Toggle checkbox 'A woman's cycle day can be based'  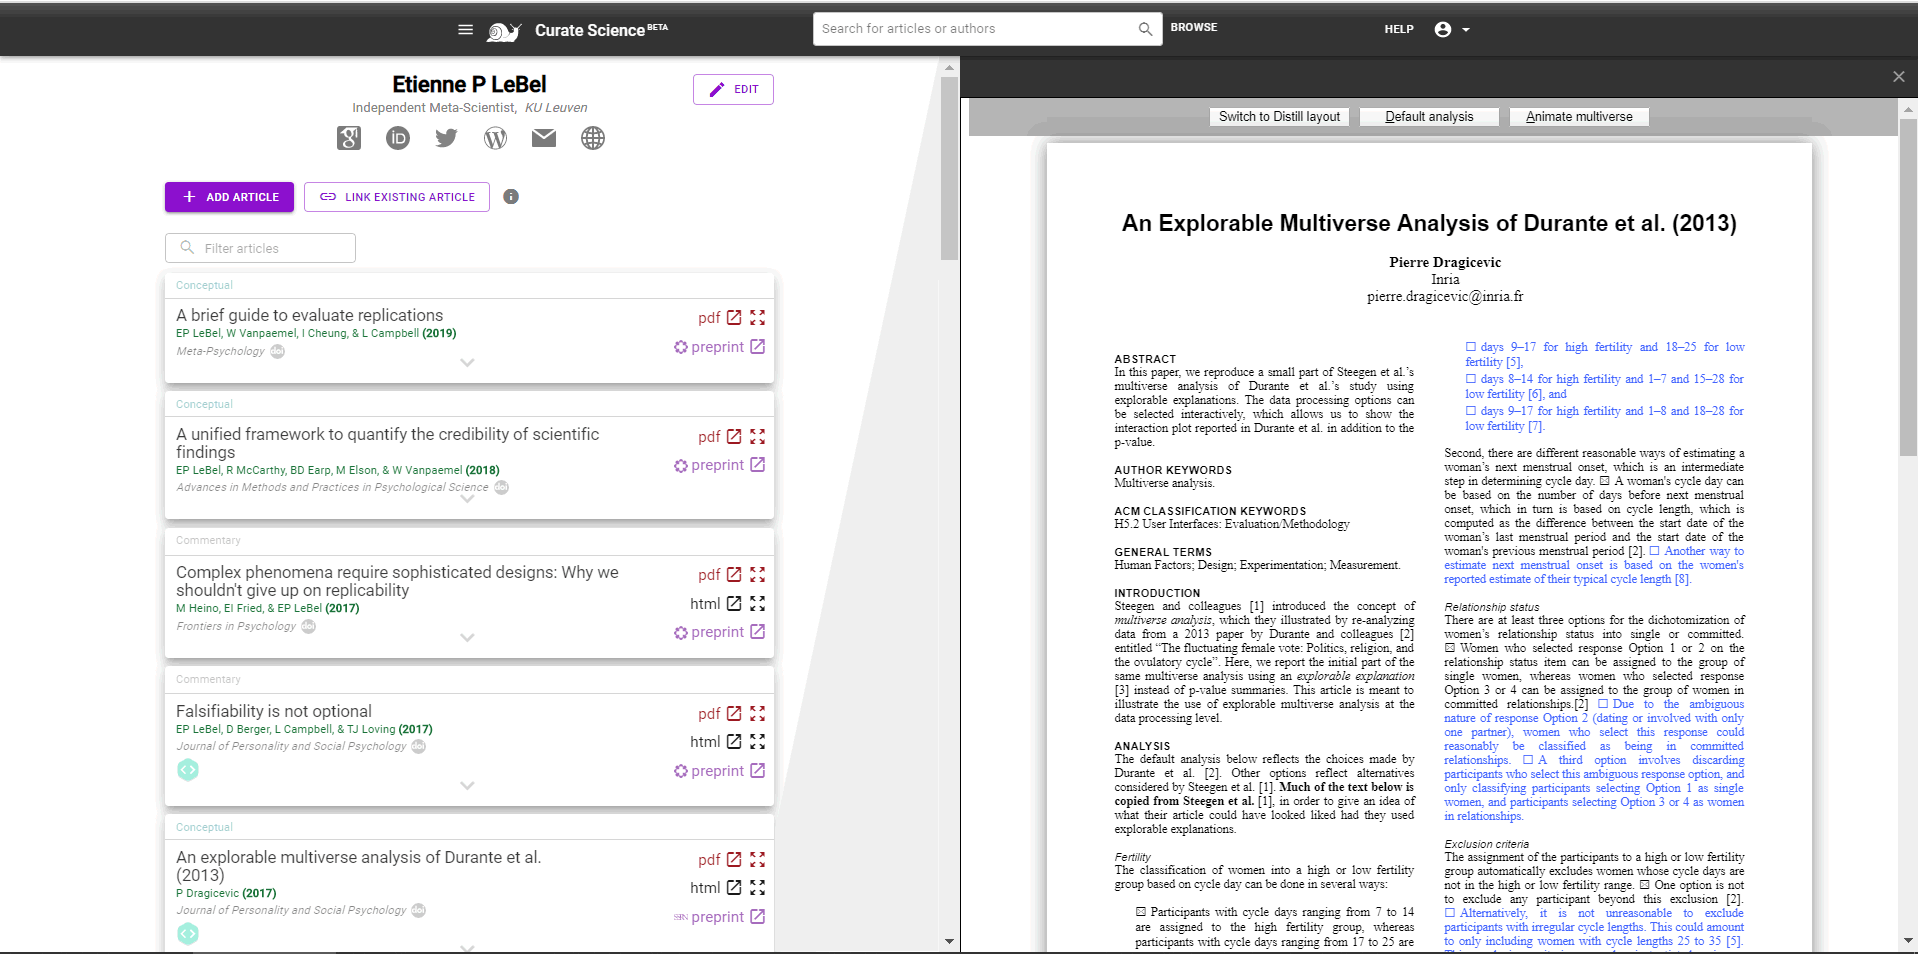(x=1605, y=481)
